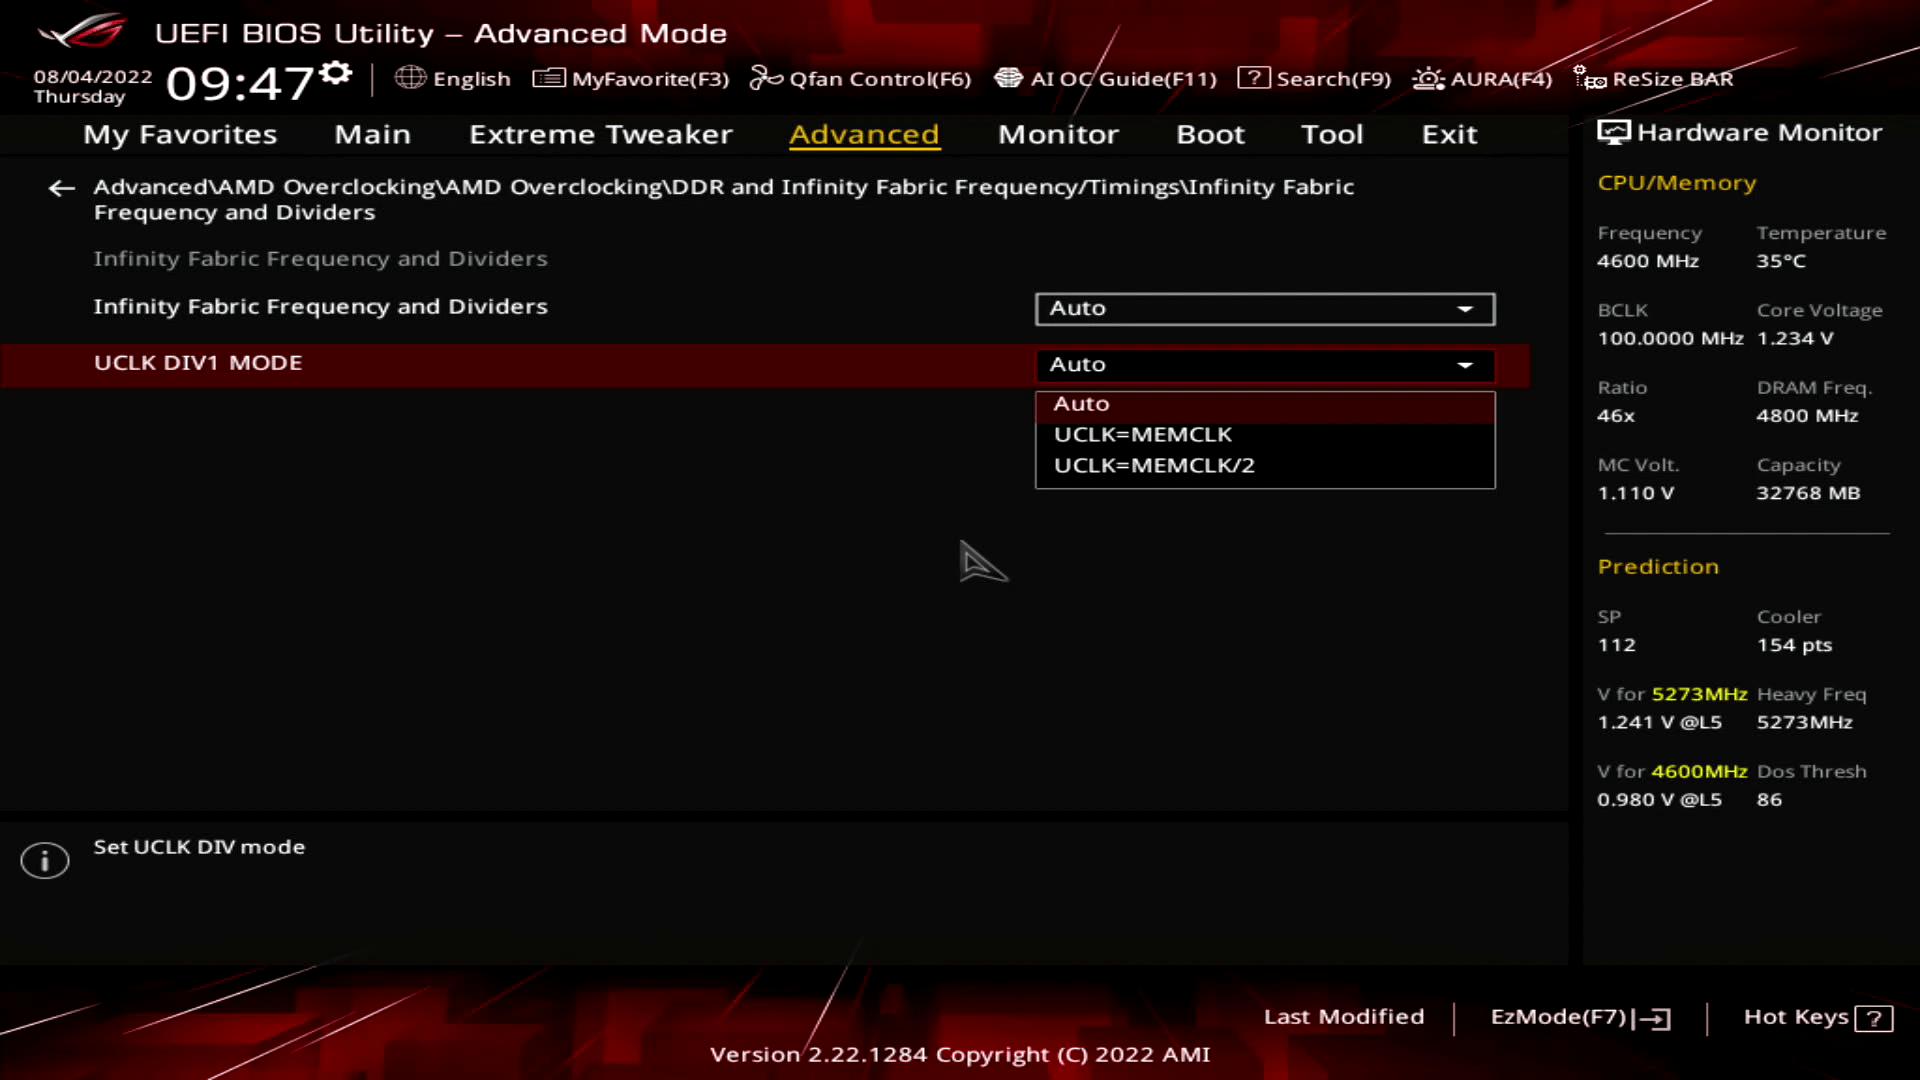Go back using the left arrow

pyautogui.click(x=62, y=188)
